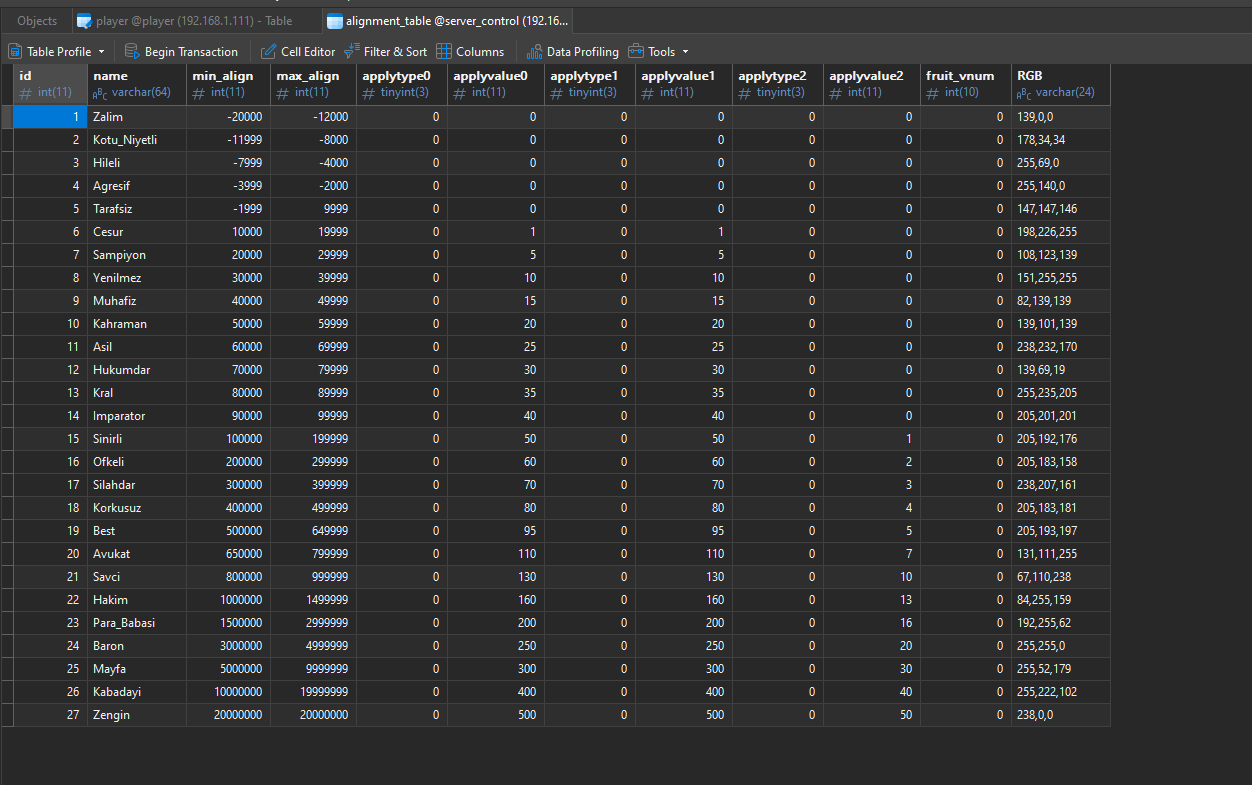Click the name column header

(137, 84)
